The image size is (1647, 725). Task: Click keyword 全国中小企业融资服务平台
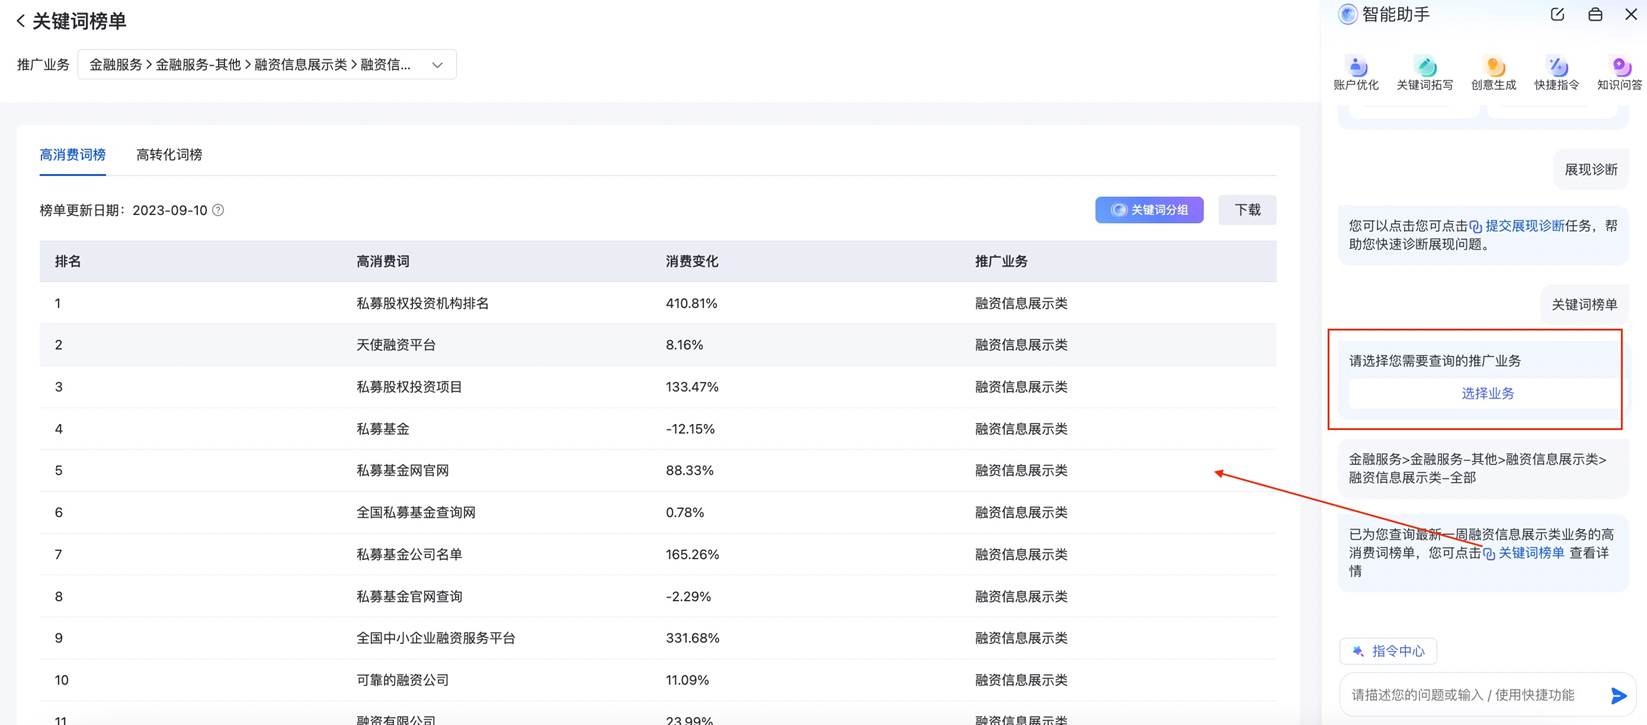point(436,638)
